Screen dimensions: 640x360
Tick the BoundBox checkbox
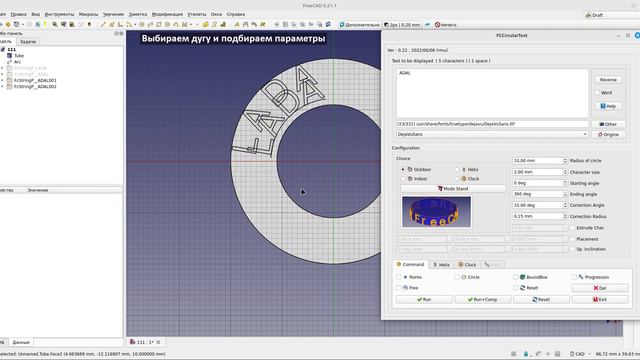pos(516,277)
